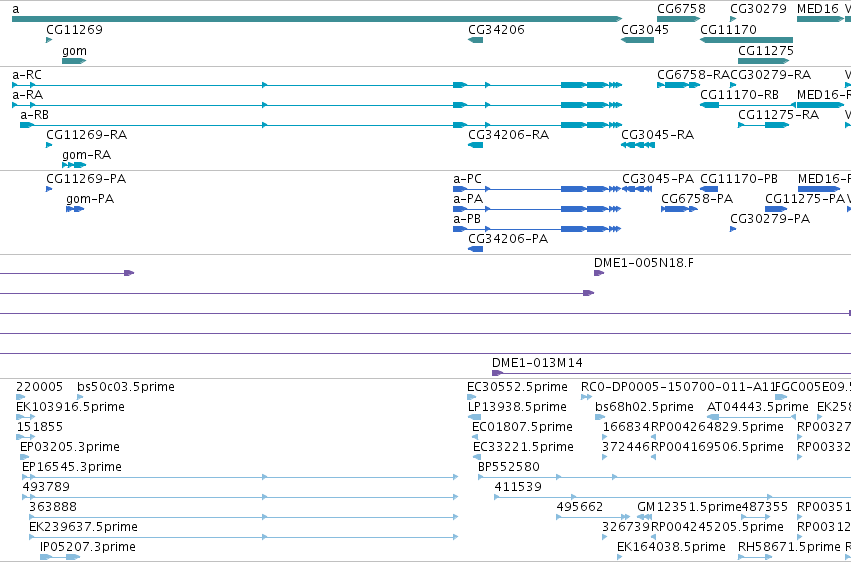Select the 151855 EST label
This screenshot has width=851, height=562.
40,427
